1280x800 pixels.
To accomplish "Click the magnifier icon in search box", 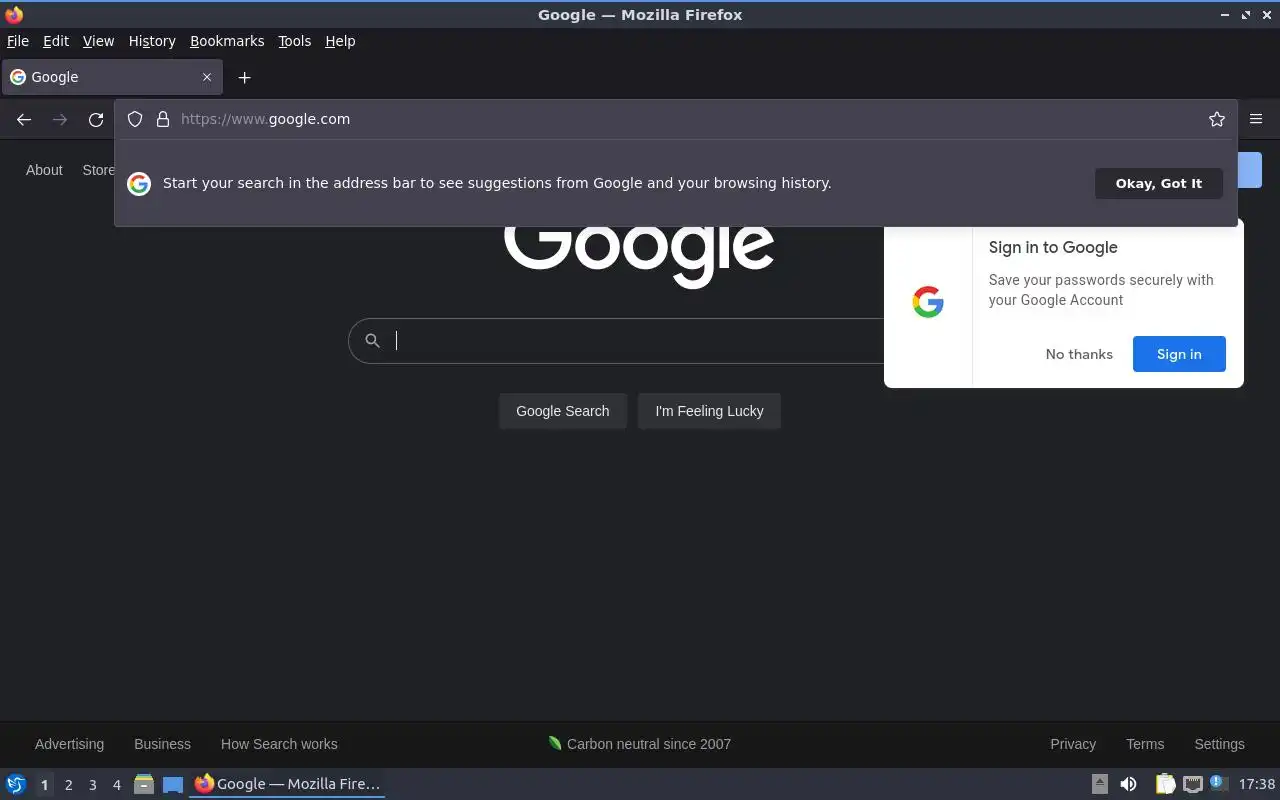I will pyautogui.click(x=372, y=341).
